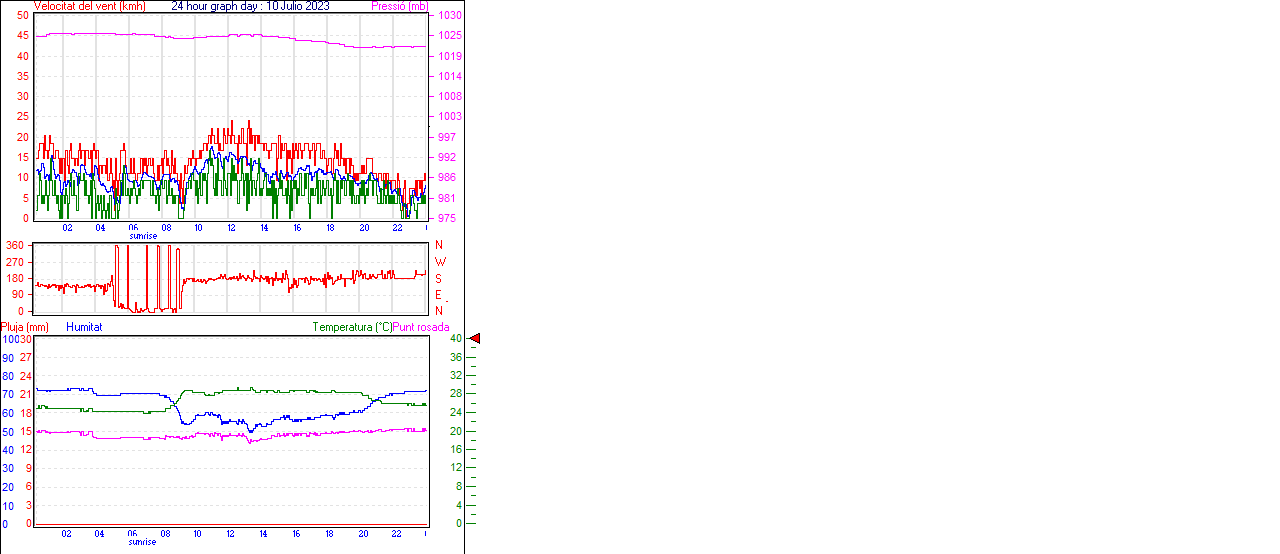Click the 'Pluja (mm)' legend label
The width and height of the screenshot is (1280, 554).
point(24,327)
